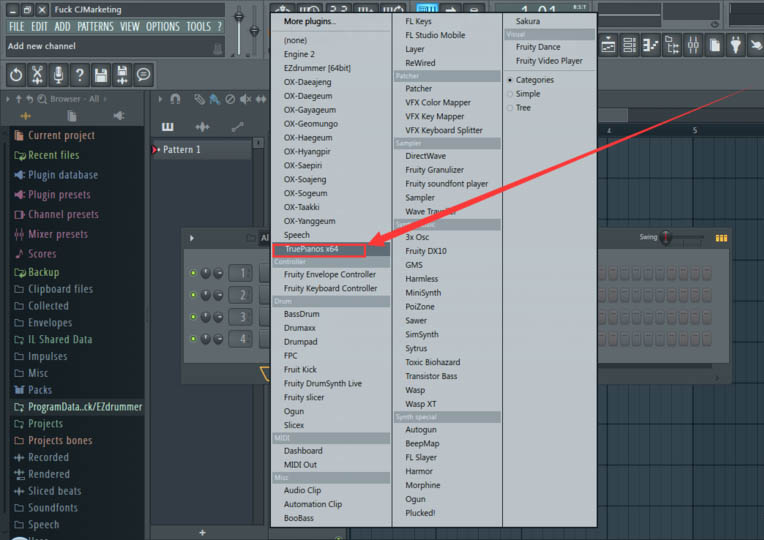
Task: Open the FILE menu
Action: 17,26
